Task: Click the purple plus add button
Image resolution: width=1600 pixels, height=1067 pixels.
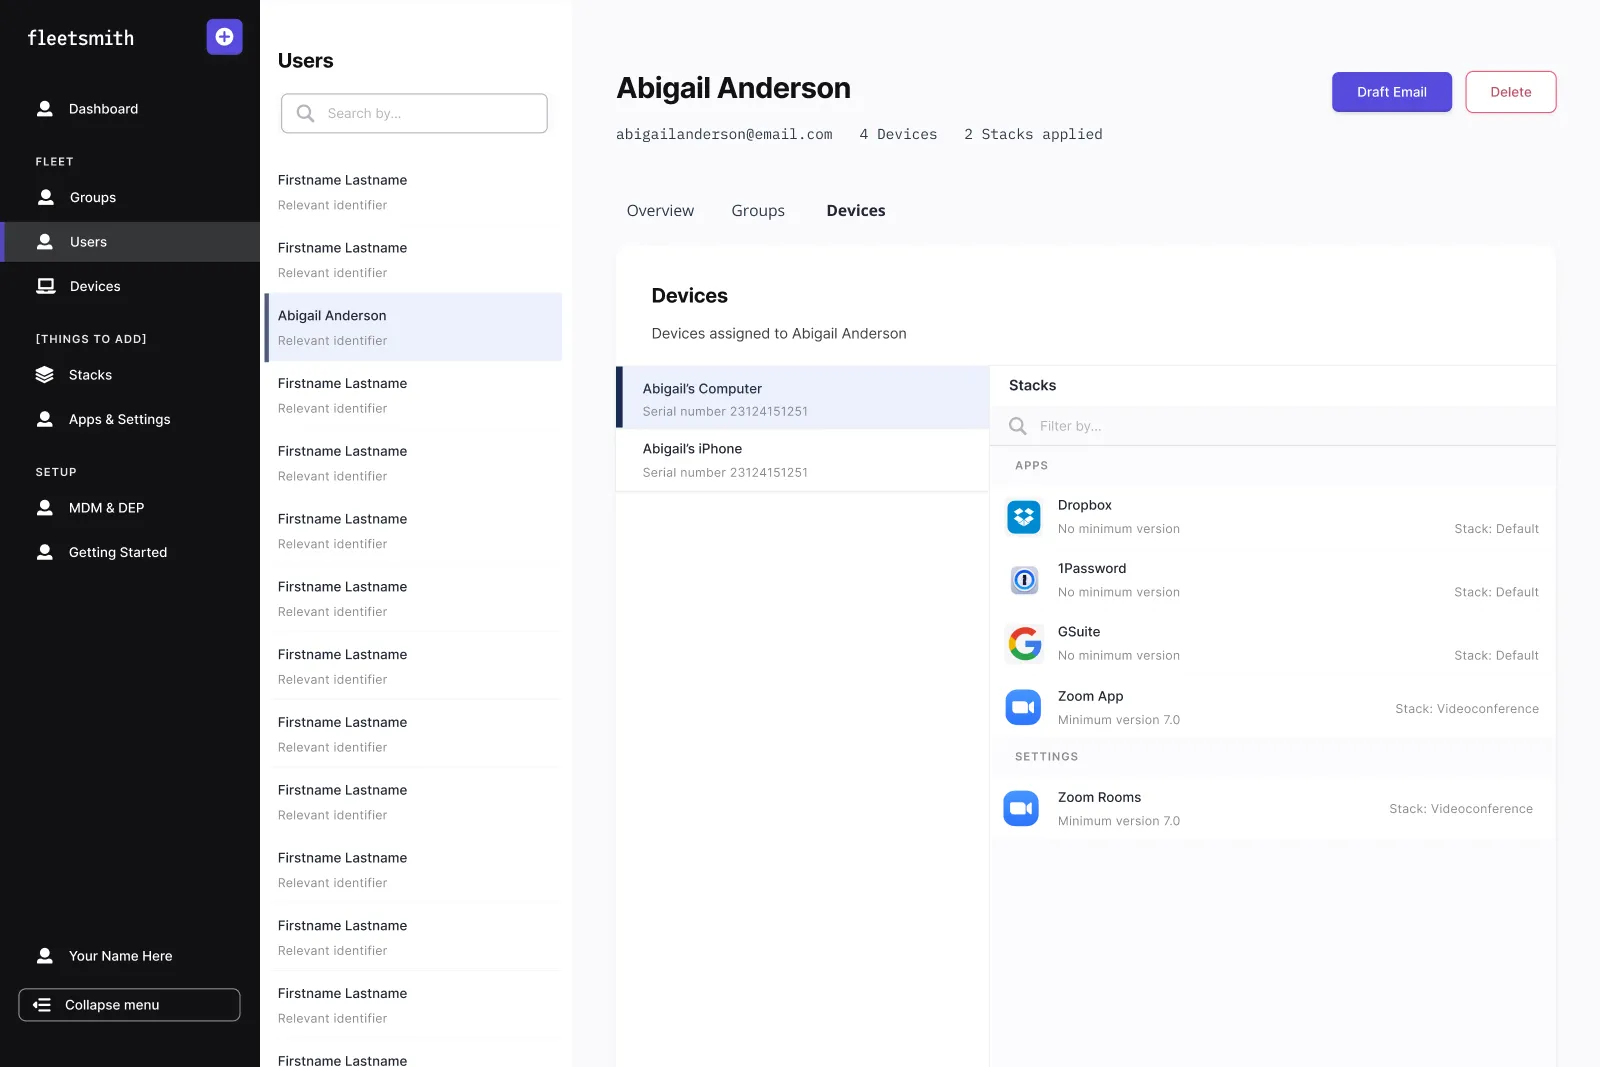Action: (x=224, y=37)
